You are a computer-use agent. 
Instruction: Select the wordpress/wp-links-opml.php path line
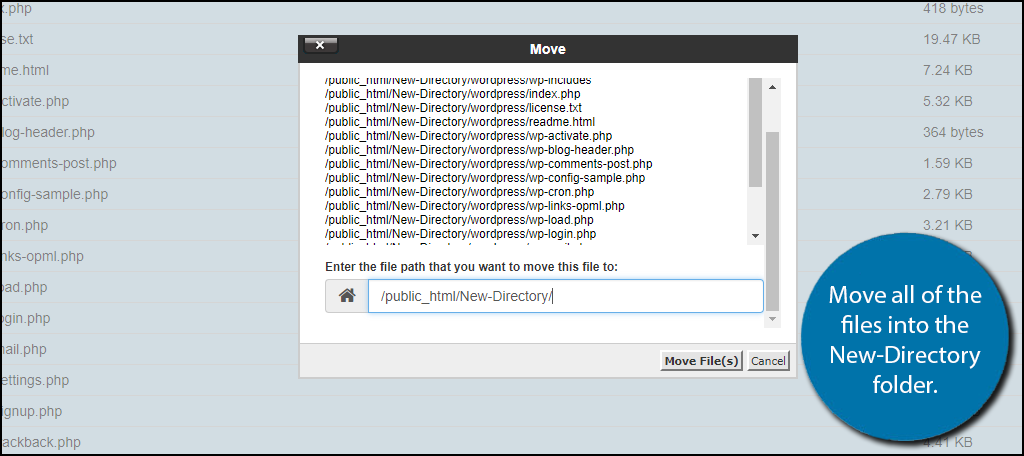475,206
